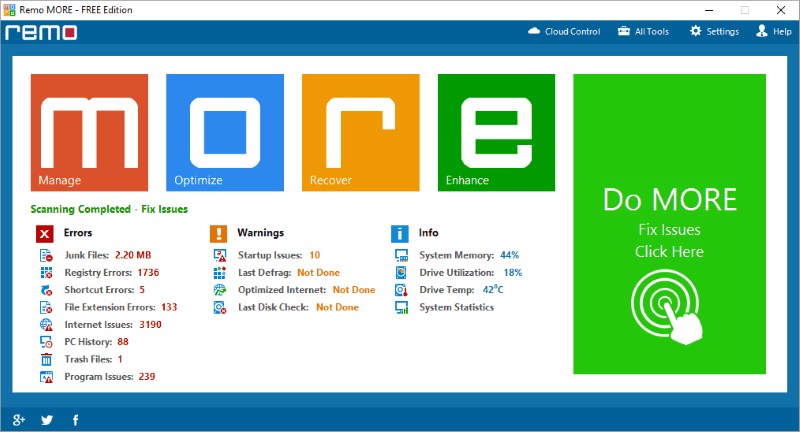This screenshot has height=432, width=800.
Task: Click the Internet Issues globe icon
Action: [x=46, y=324]
